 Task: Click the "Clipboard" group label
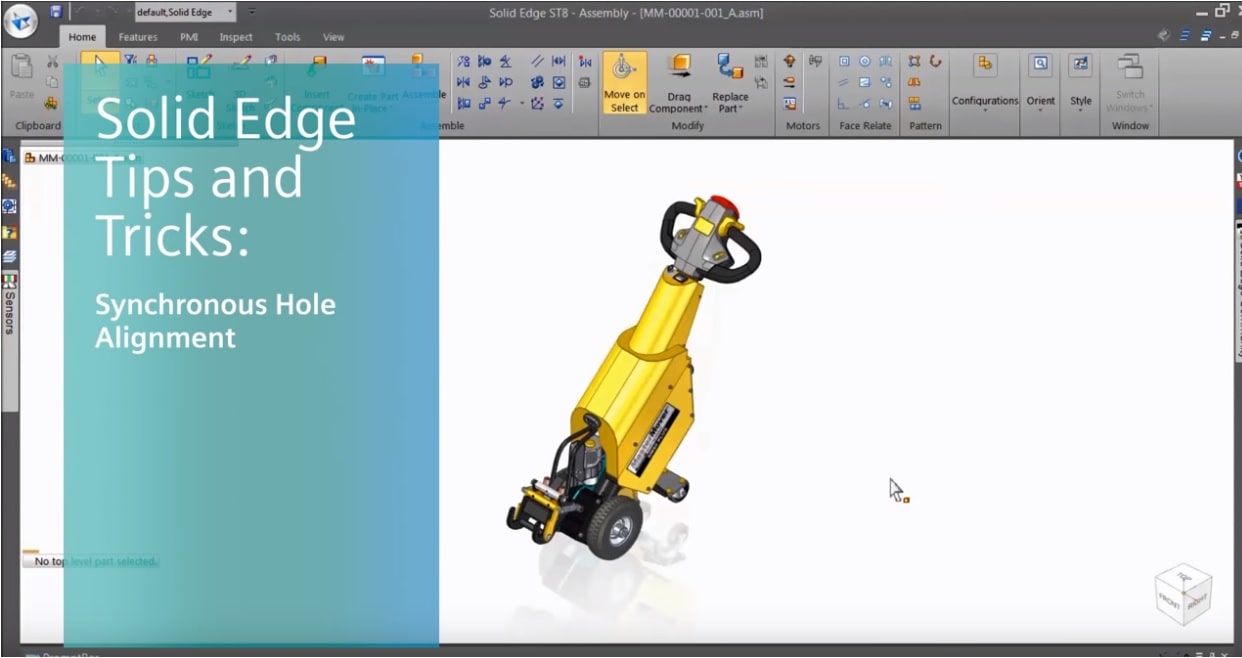(38, 126)
